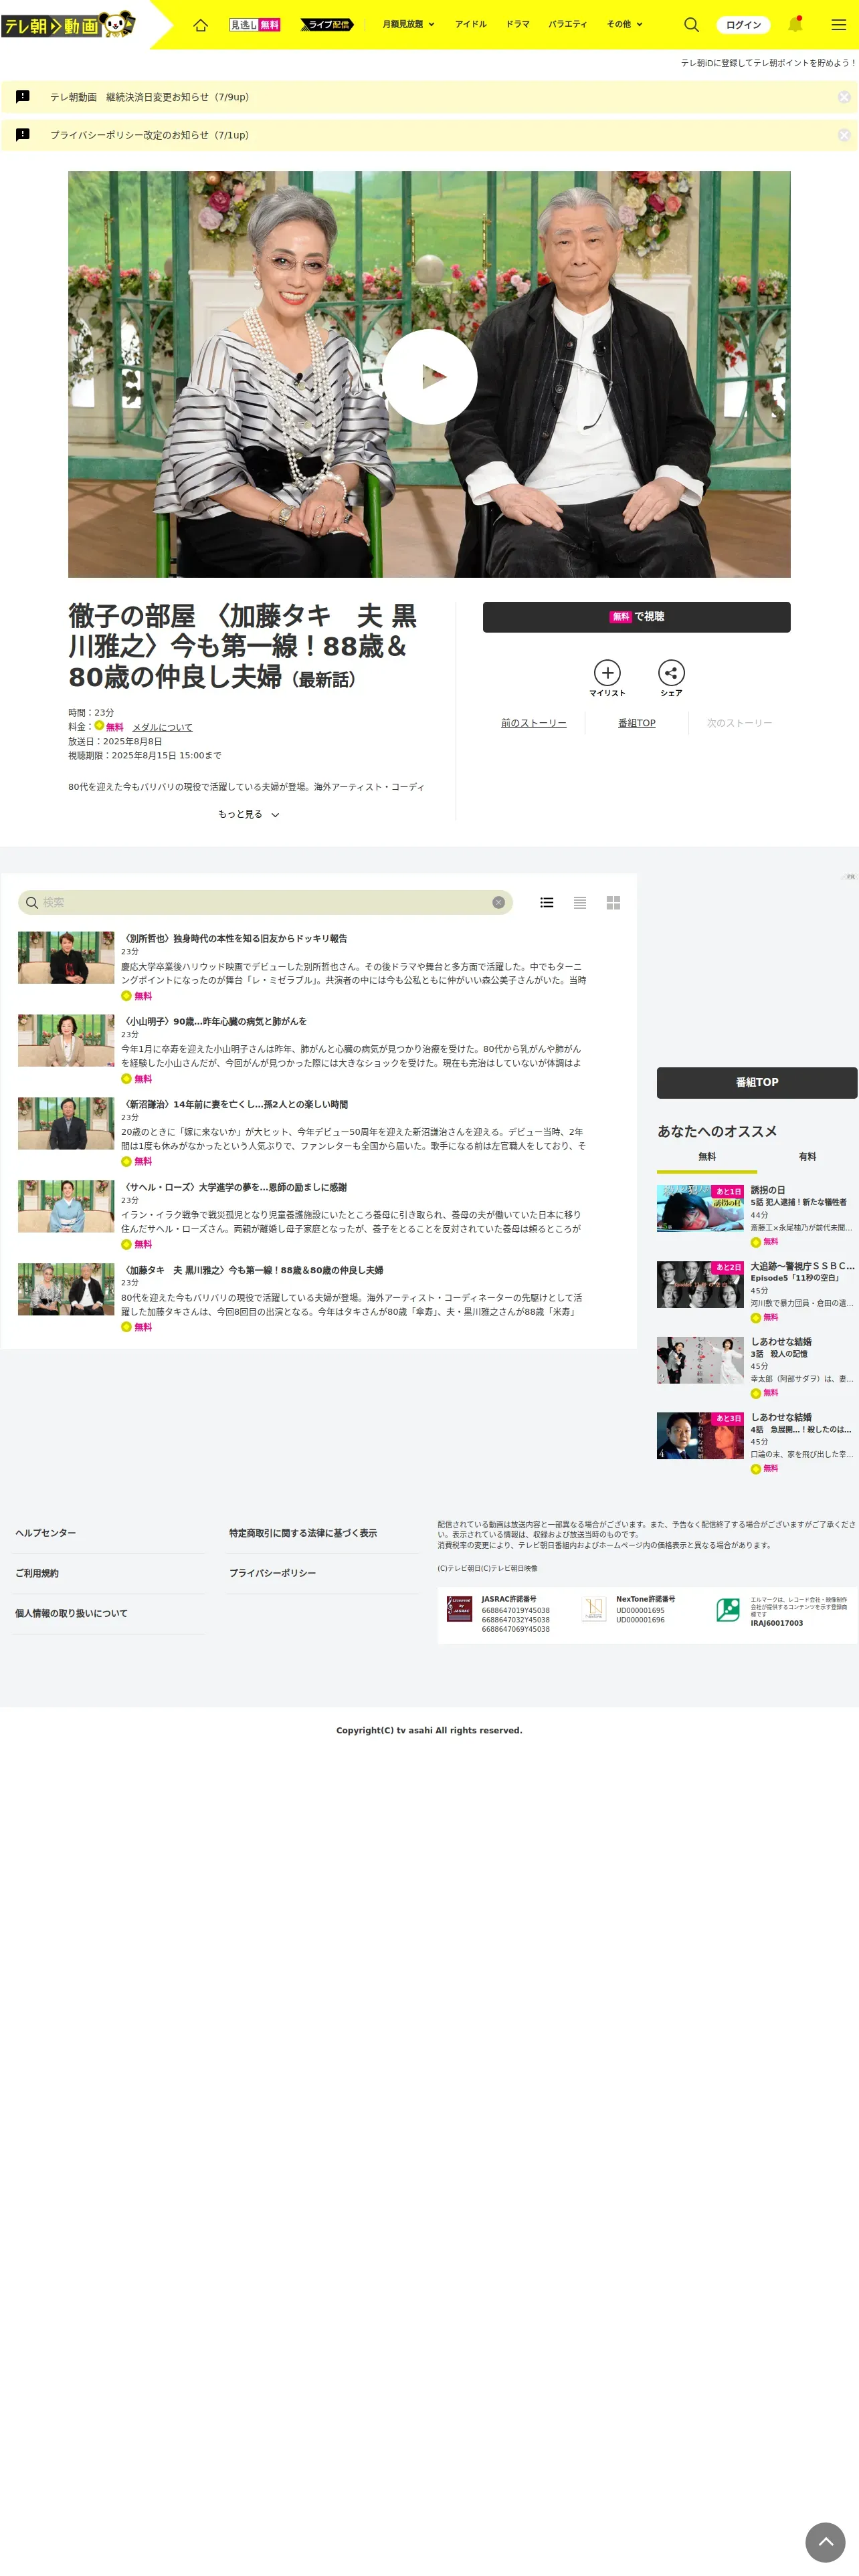
Task: Expand the その他 menu
Action: 625,24
